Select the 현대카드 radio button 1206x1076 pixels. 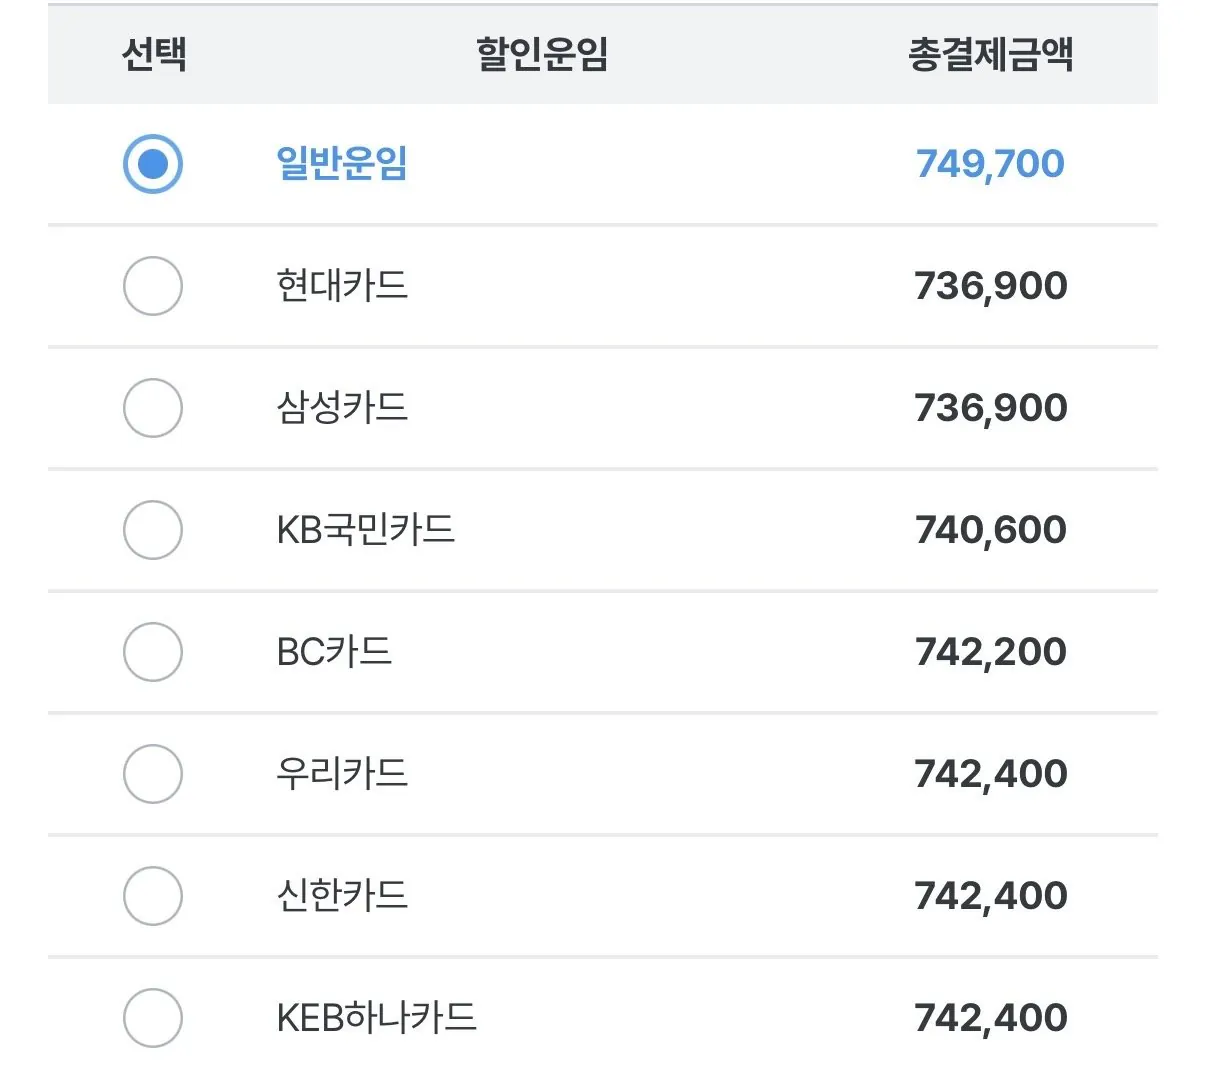(x=153, y=286)
